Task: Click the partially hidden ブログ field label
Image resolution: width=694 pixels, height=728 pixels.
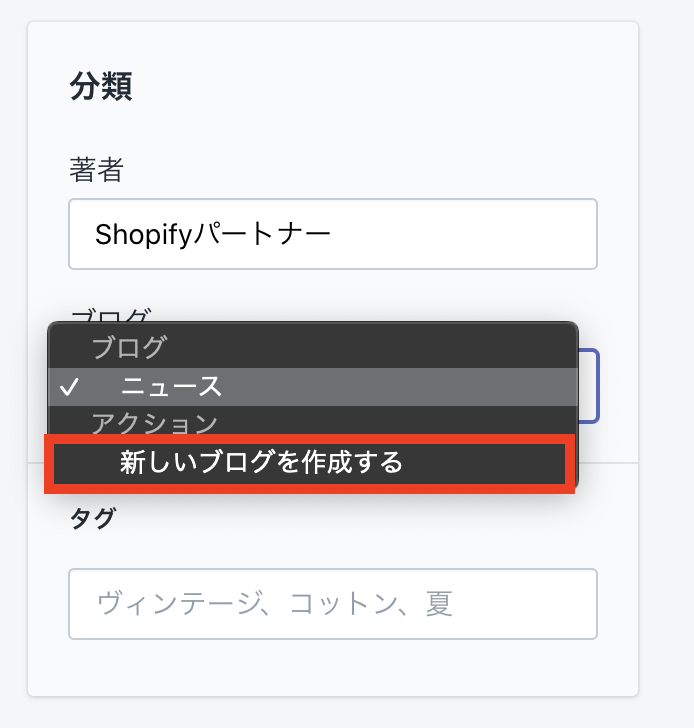Action: 110,314
